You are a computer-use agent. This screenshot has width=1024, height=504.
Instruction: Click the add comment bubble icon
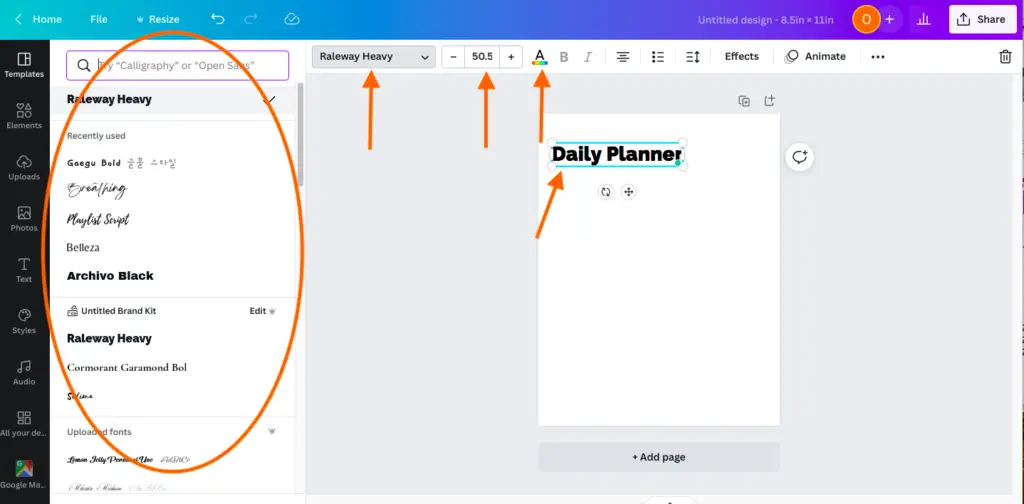point(799,157)
